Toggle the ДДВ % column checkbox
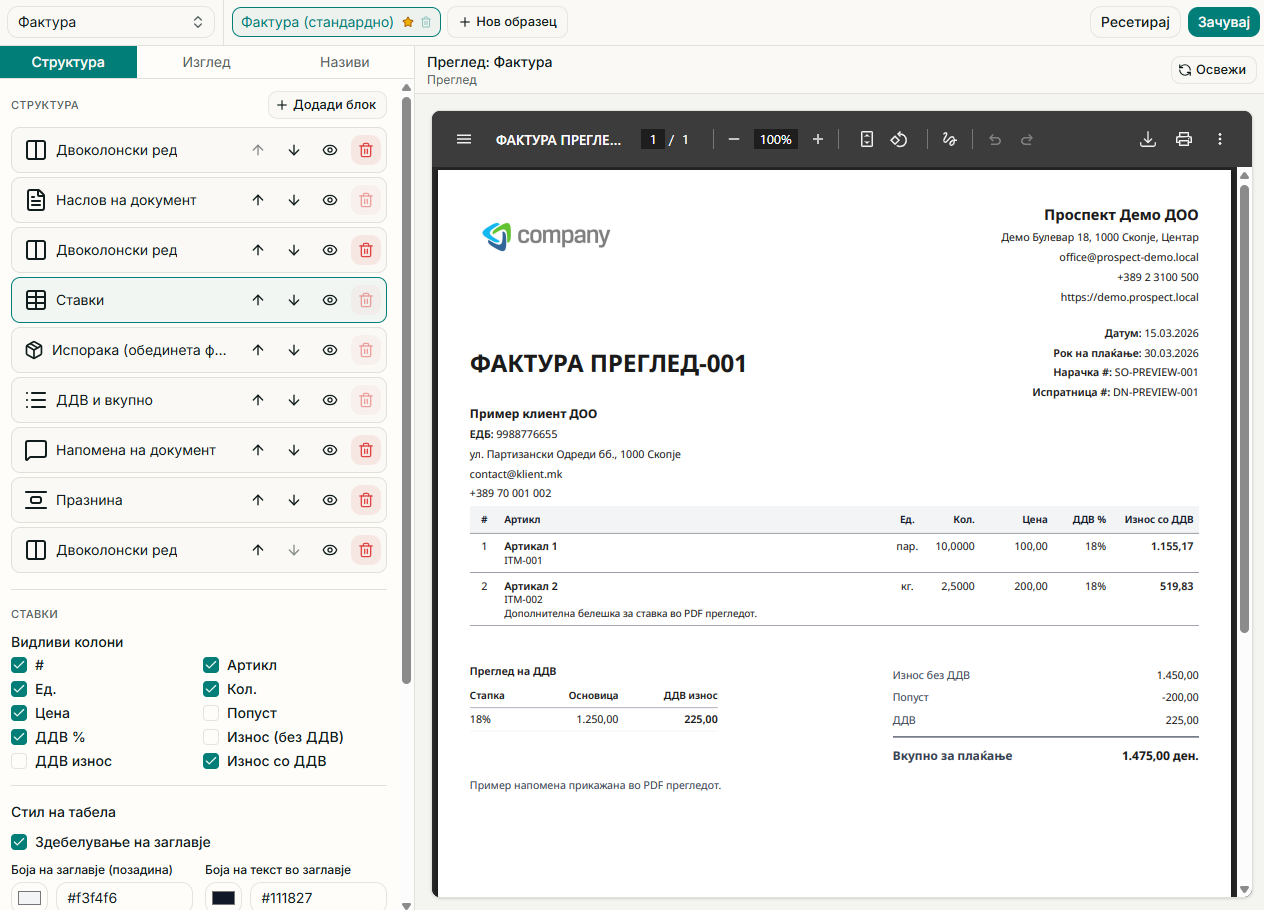1264x910 pixels. (x=19, y=737)
